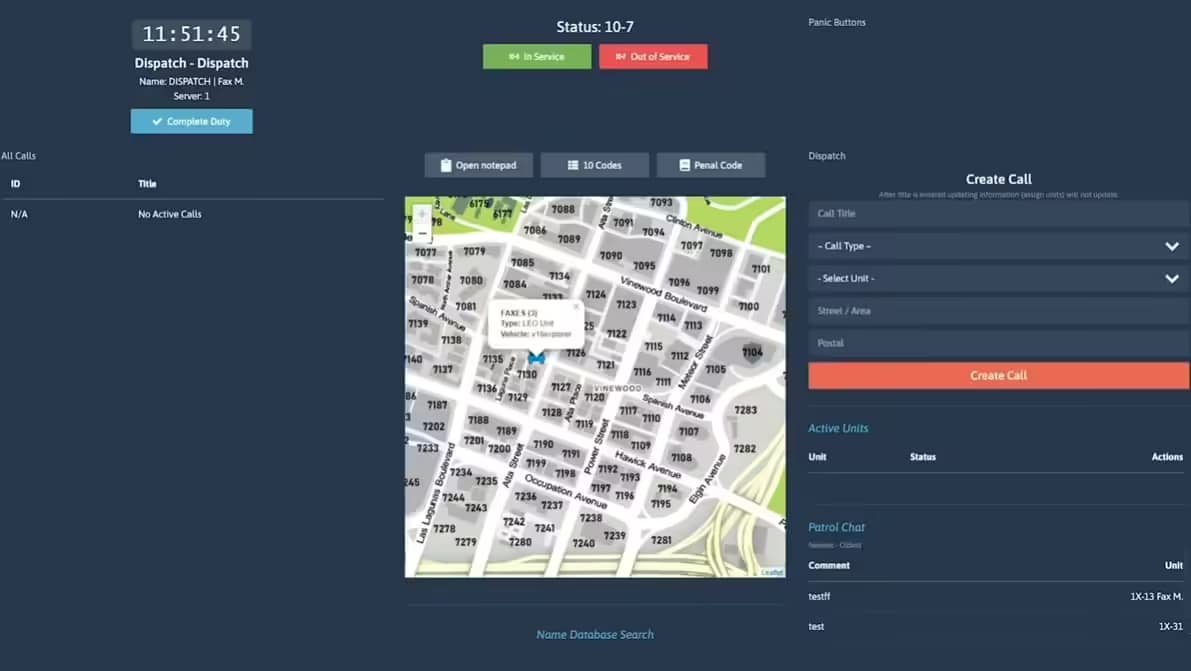The image size is (1191, 671).
Task: Open the Select Unit dropdown
Action: tap(990, 278)
